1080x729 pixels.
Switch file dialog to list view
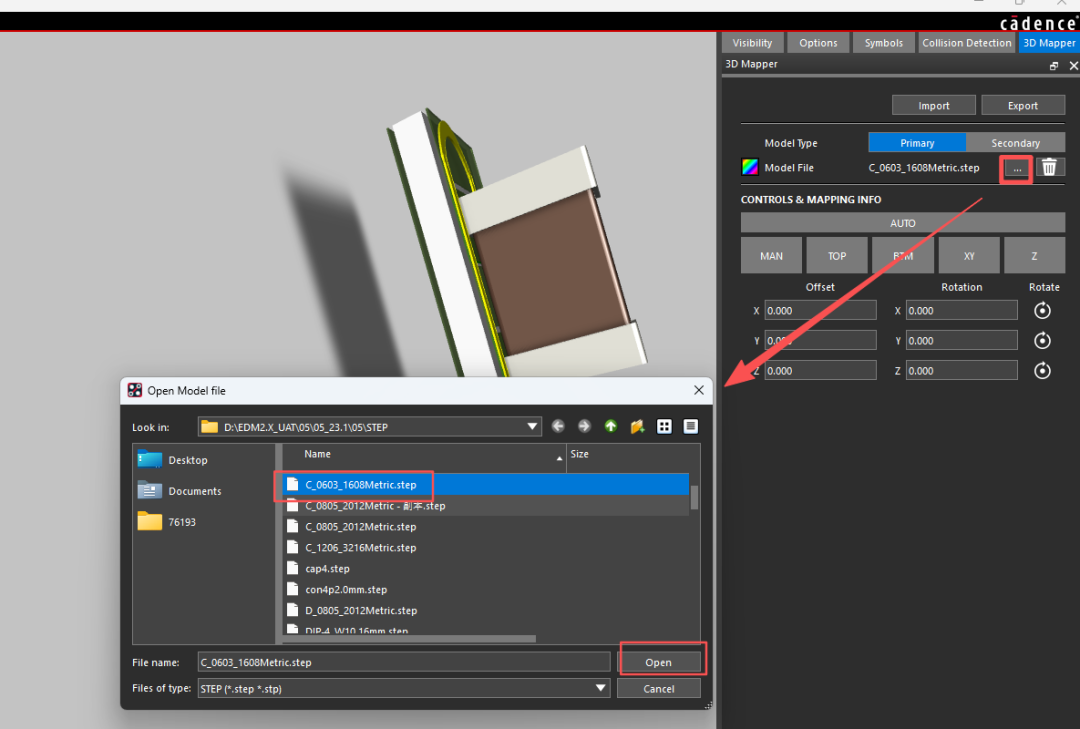tap(664, 427)
